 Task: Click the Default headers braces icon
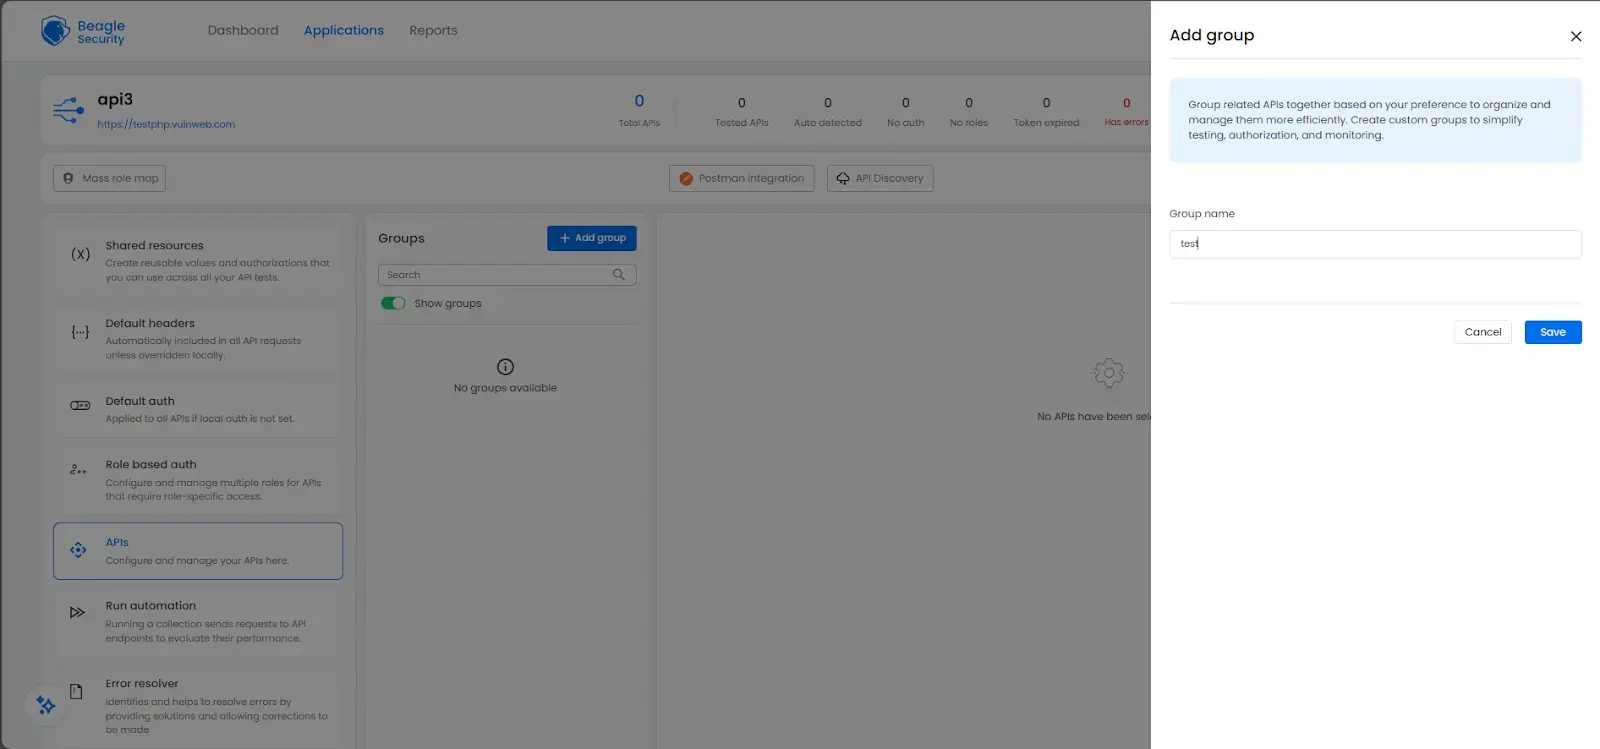click(x=80, y=332)
